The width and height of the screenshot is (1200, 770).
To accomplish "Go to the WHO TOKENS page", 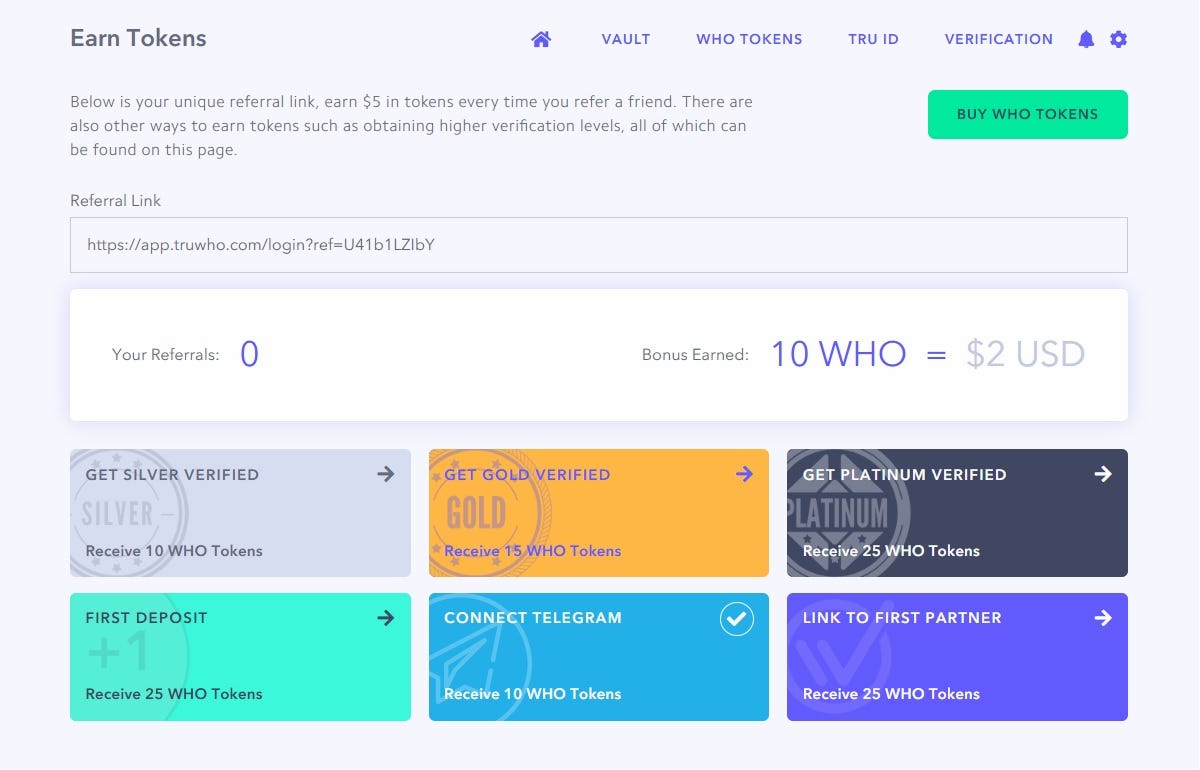I will (x=749, y=39).
